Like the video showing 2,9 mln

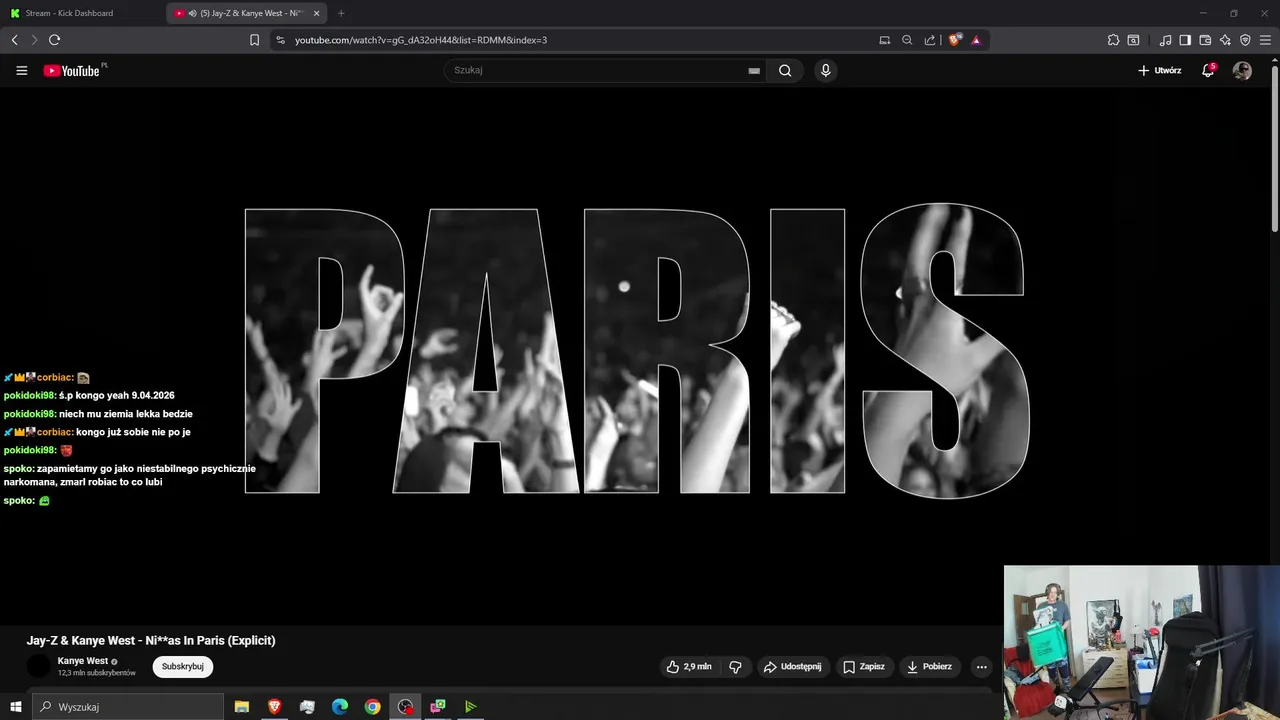click(x=689, y=667)
